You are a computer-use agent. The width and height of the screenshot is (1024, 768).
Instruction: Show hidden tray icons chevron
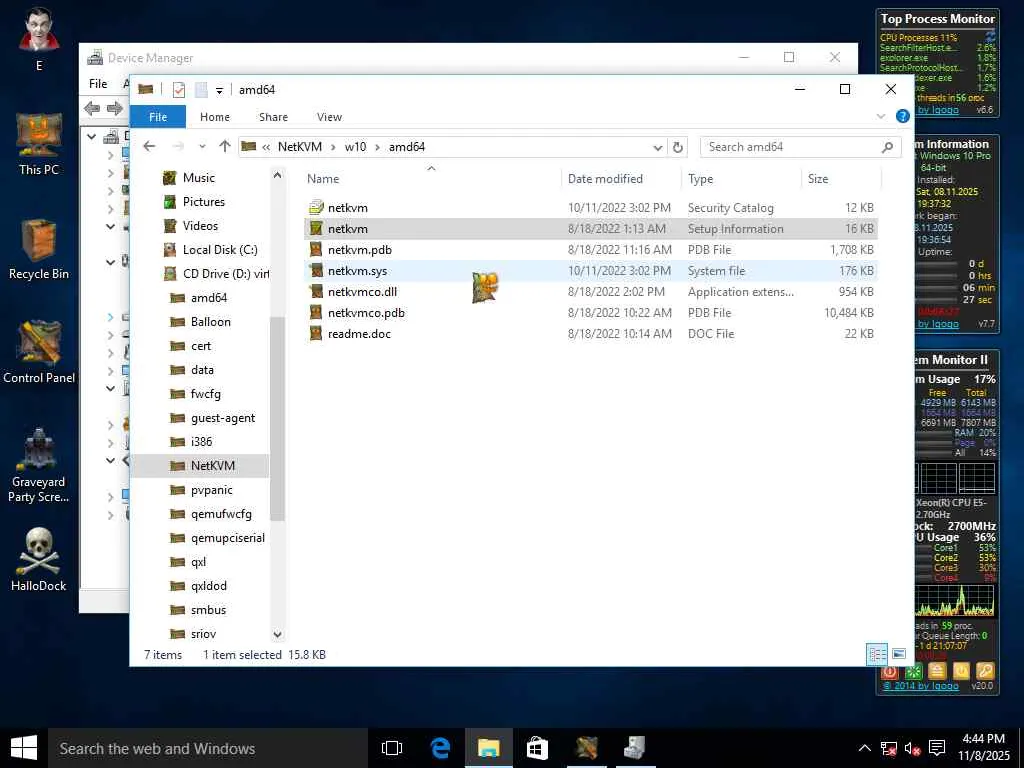point(864,748)
